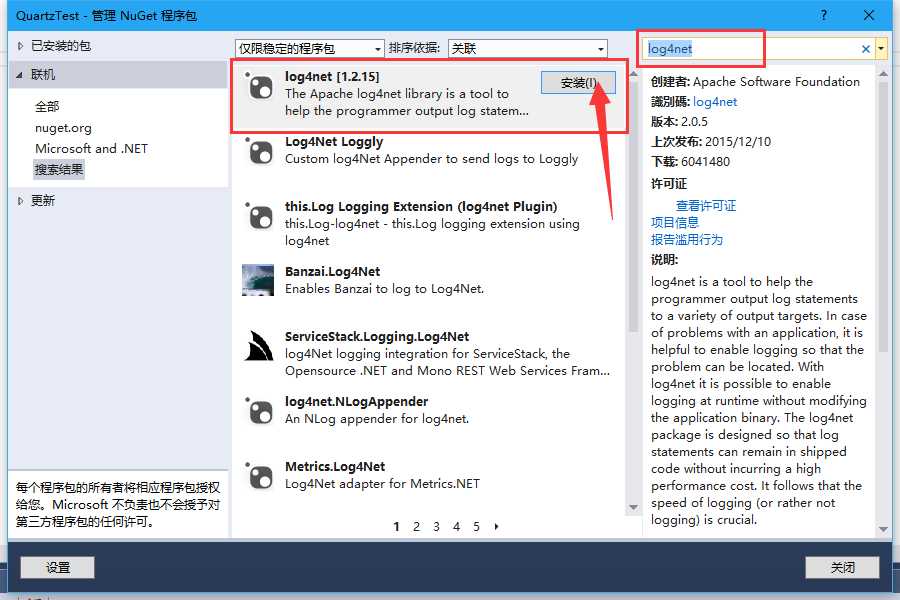This screenshot has height=600, width=900.
Task: Click the help question mark button
Action: point(824,15)
